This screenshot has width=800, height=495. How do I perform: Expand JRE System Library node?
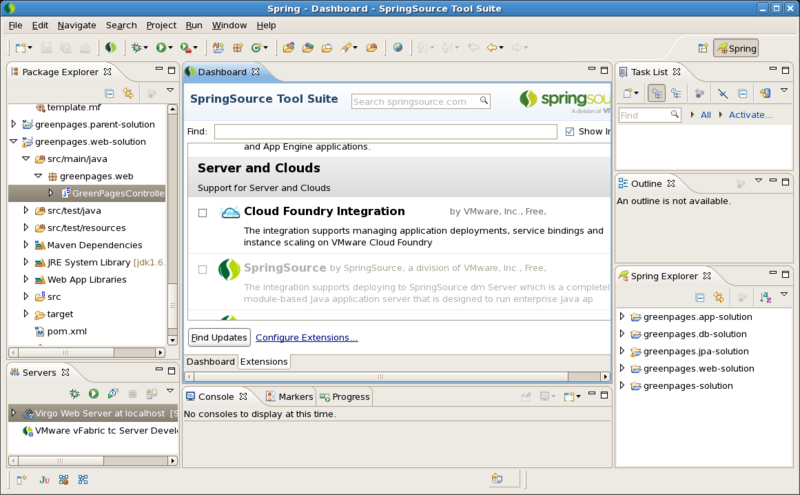(x=26, y=262)
